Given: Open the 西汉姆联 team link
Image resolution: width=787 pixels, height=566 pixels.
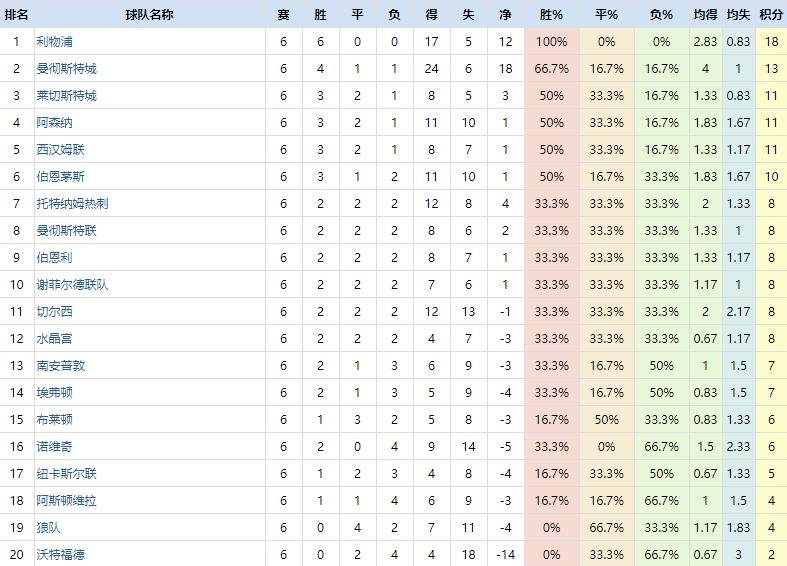Looking at the screenshot, I should click(x=60, y=150).
